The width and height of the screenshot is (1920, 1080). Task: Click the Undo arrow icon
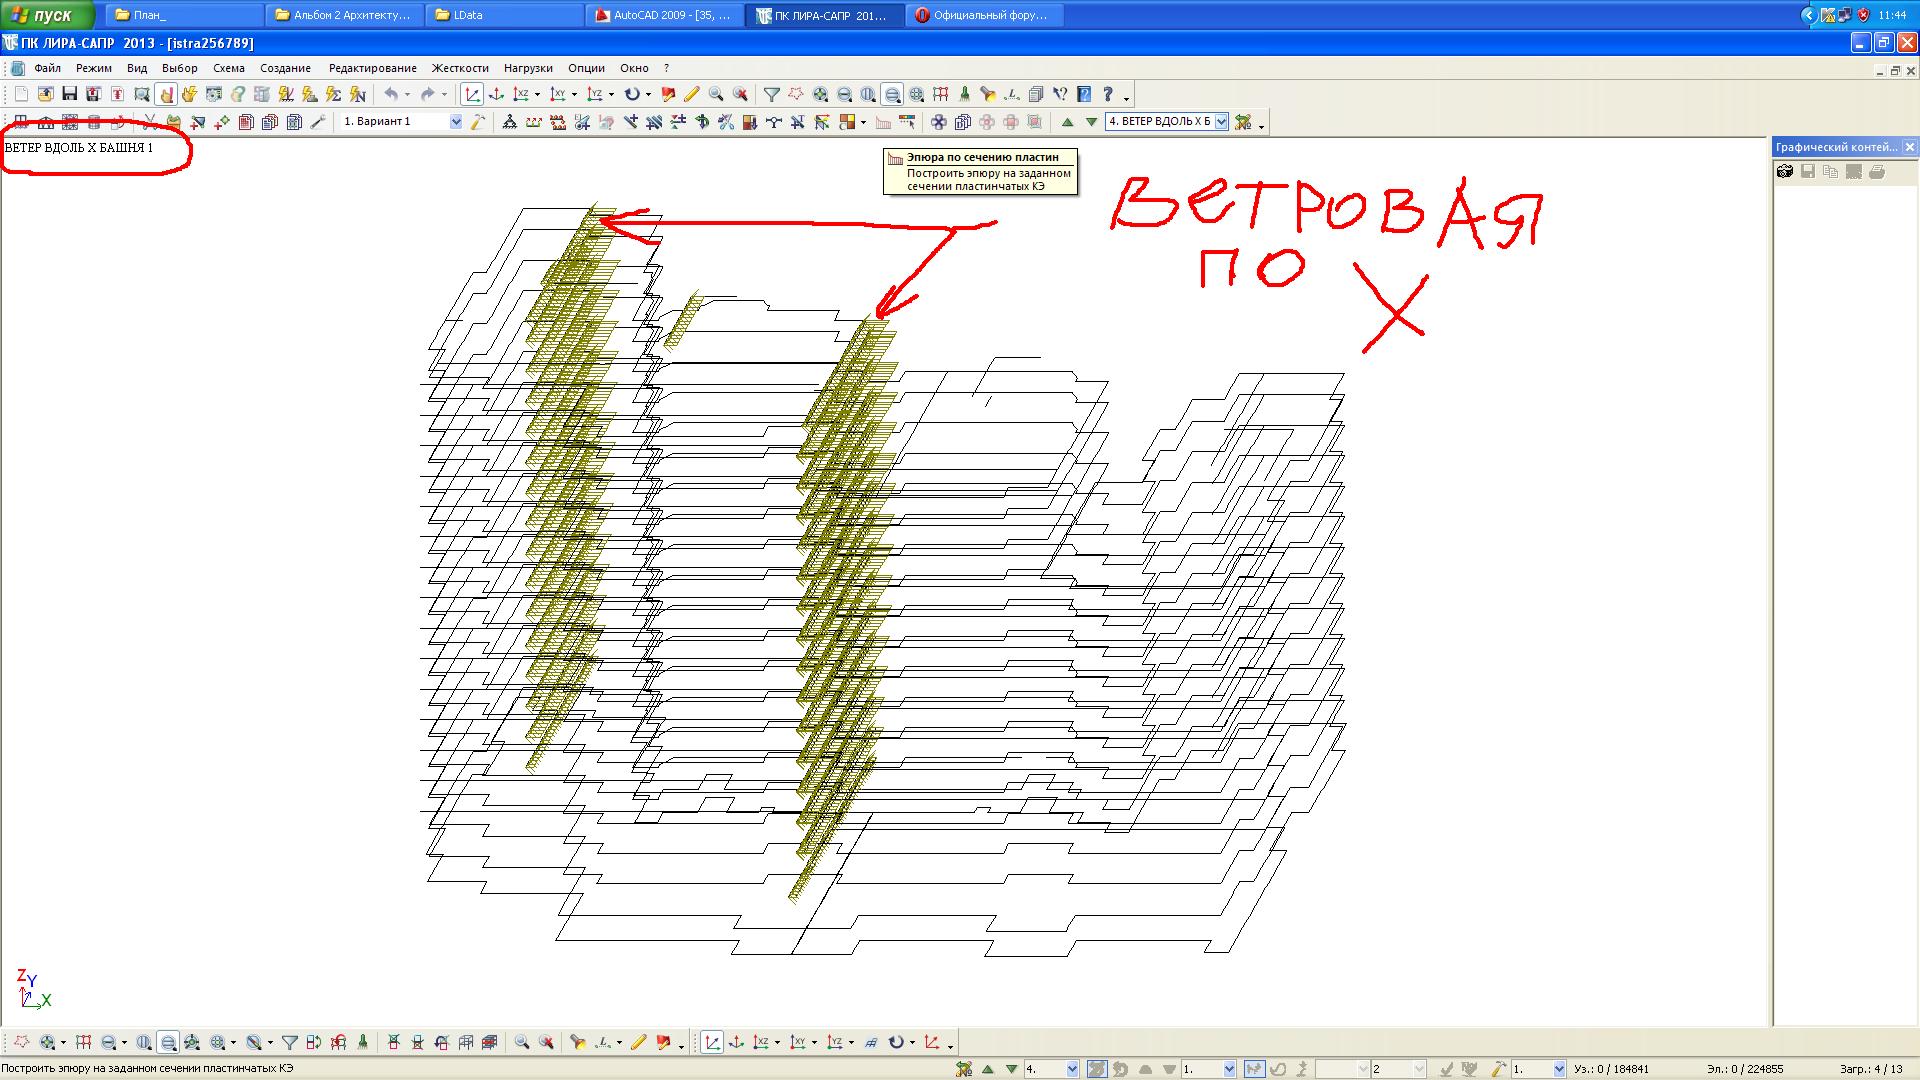pyautogui.click(x=392, y=94)
